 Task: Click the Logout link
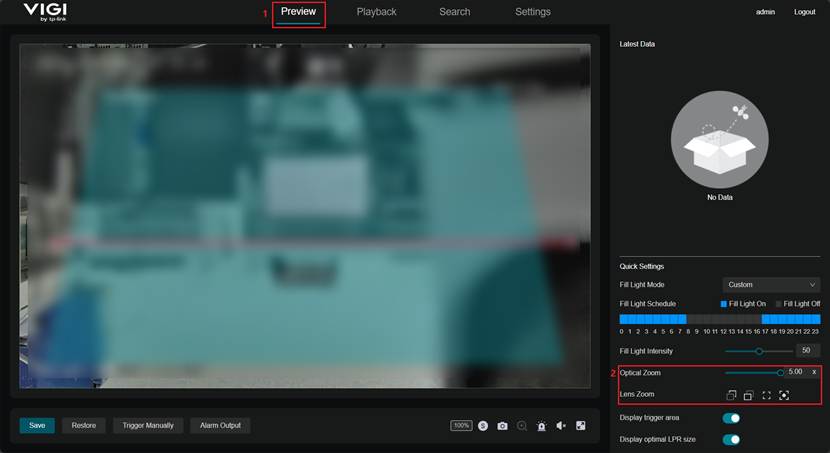[804, 12]
